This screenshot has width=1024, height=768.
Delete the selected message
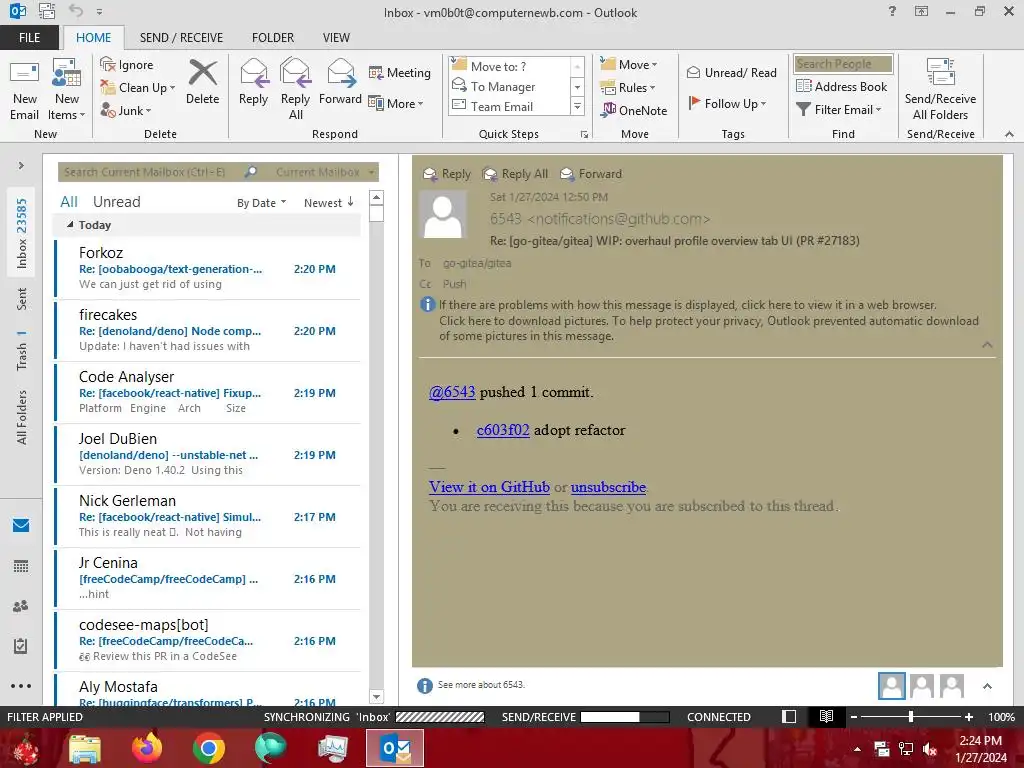tap(202, 82)
